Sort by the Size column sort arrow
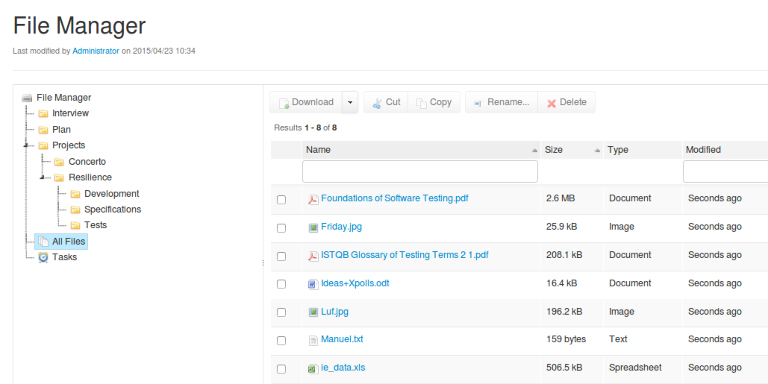The image size is (768, 384). click(598, 150)
